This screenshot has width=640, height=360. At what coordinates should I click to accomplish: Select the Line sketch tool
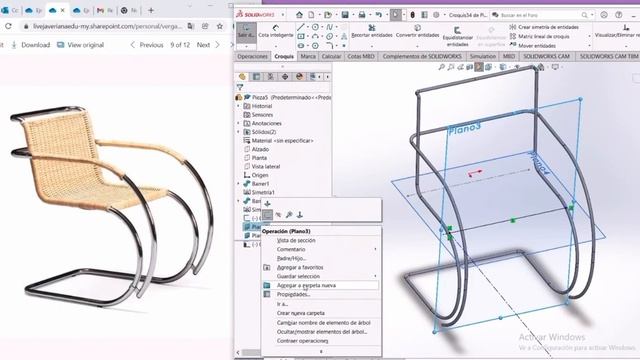[300, 27]
